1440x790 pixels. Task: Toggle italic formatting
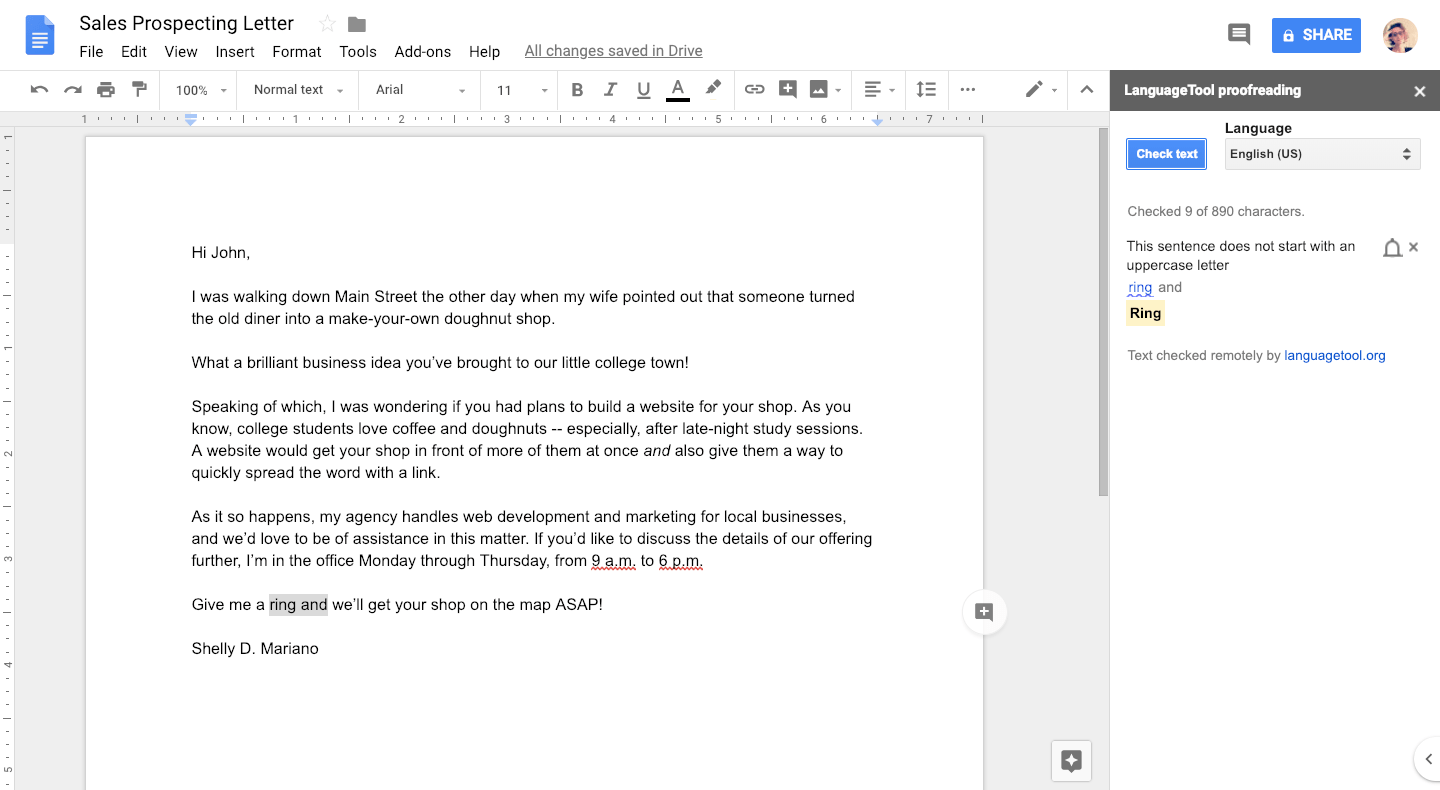pyautogui.click(x=611, y=90)
